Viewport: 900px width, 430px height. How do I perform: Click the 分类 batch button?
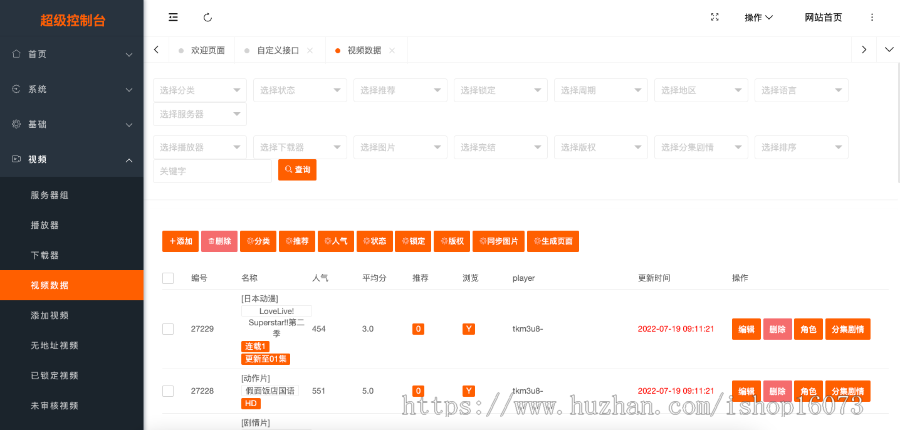tap(258, 242)
